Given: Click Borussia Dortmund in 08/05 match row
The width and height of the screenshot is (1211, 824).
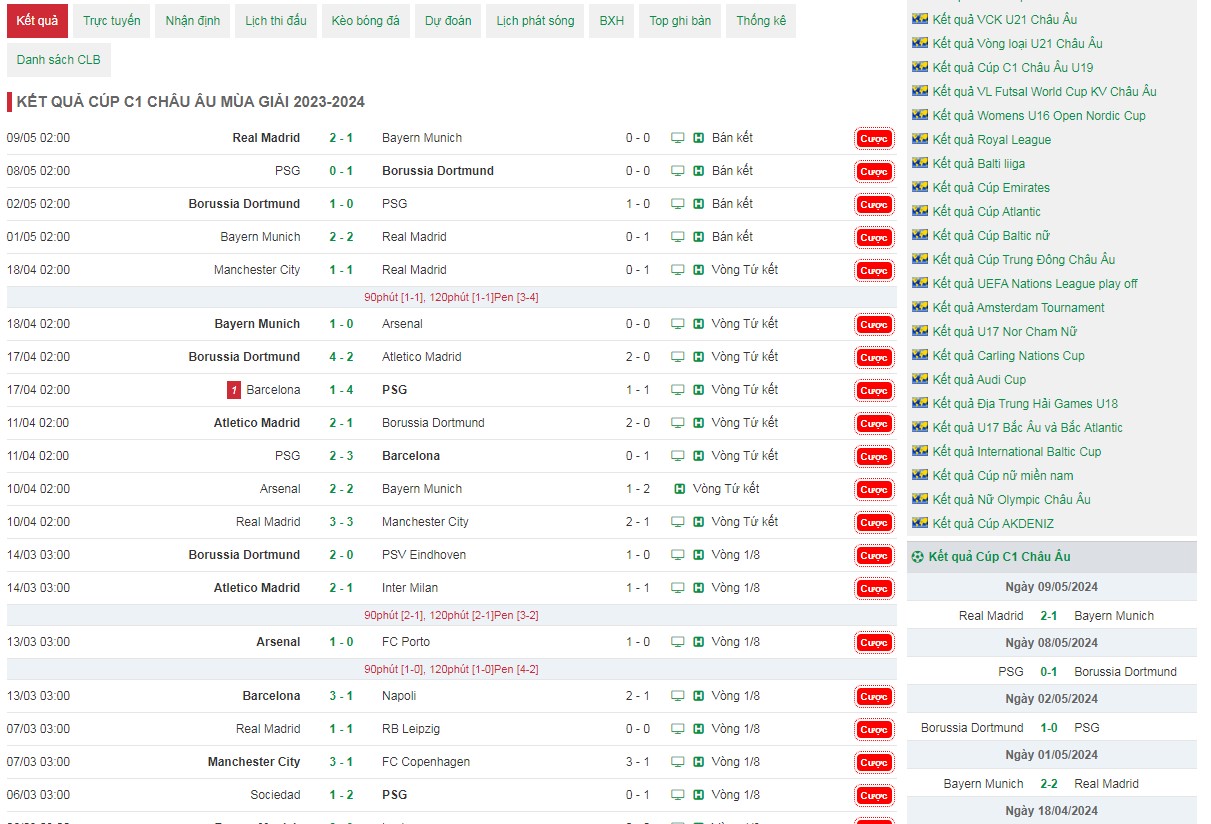Looking at the screenshot, I should point(438,171).
